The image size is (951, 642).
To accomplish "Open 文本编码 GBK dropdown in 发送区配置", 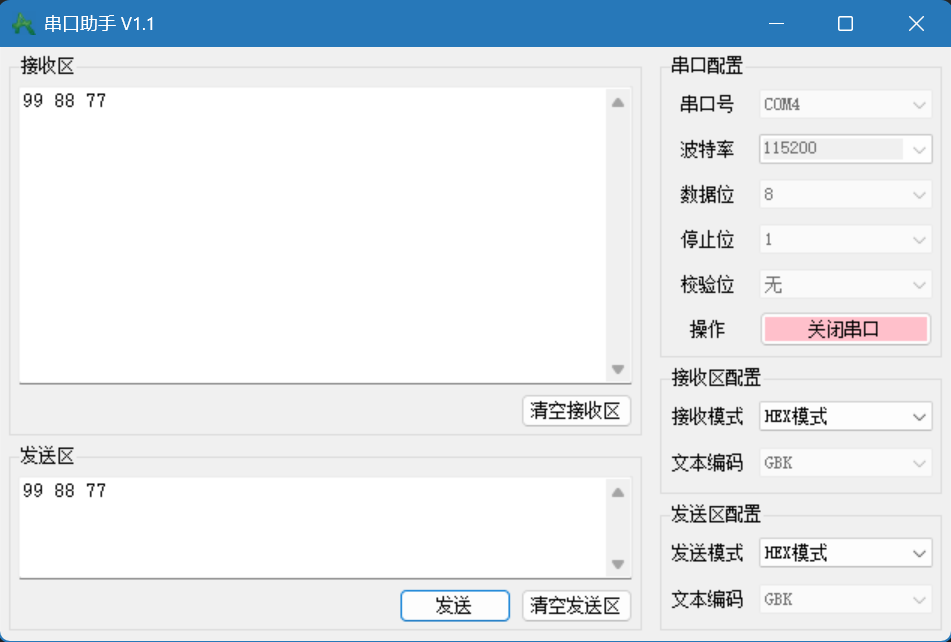I will [845, 600].
